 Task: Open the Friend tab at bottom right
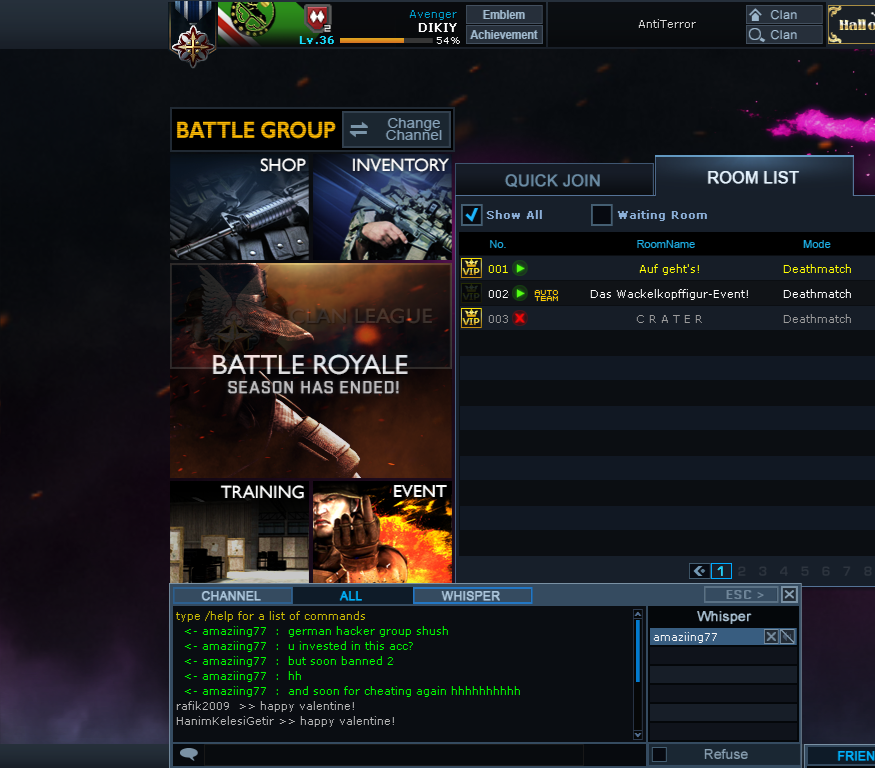point(842,756)
